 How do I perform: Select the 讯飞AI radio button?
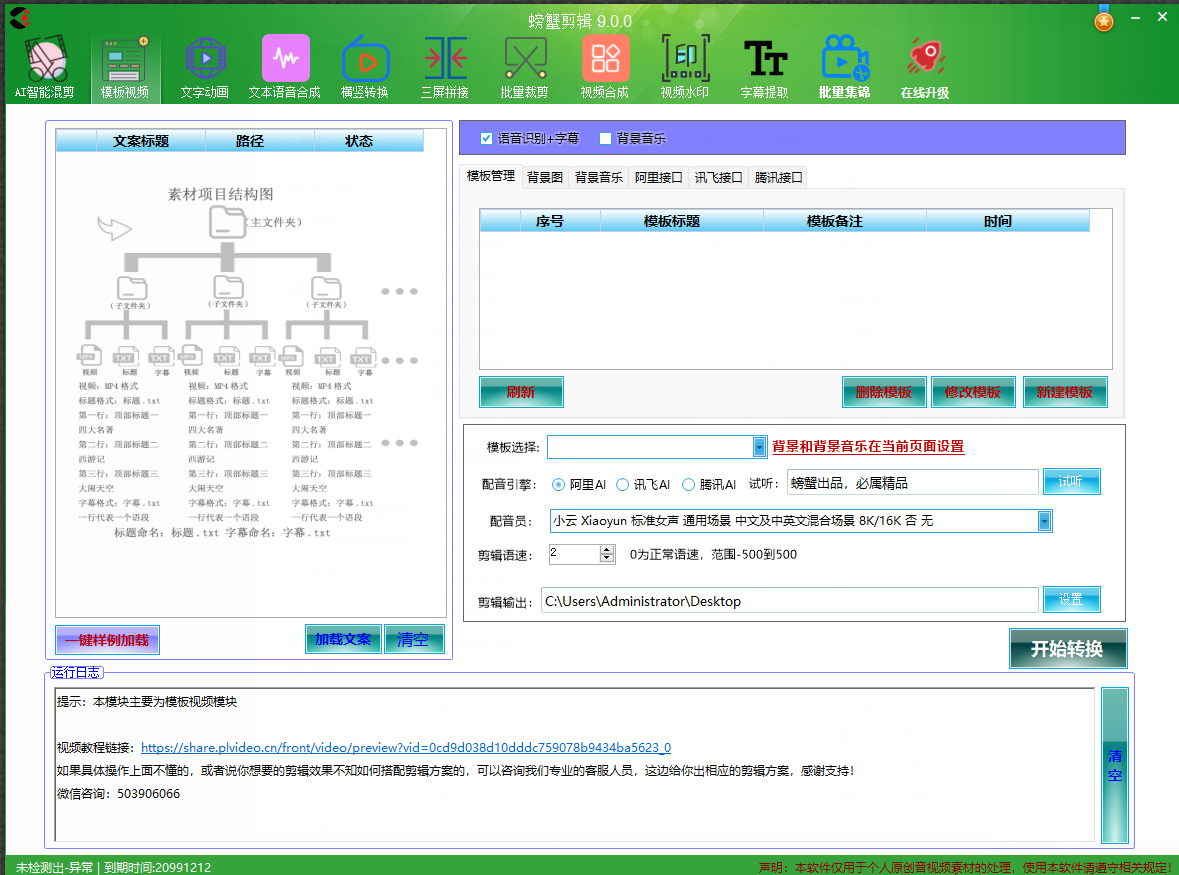[622, 485]
